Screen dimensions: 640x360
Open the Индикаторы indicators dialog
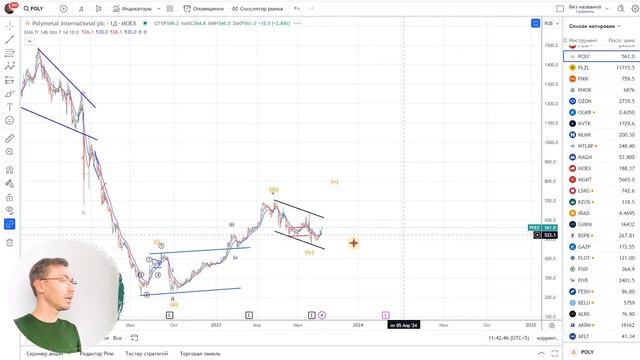[x=132, y=9]
